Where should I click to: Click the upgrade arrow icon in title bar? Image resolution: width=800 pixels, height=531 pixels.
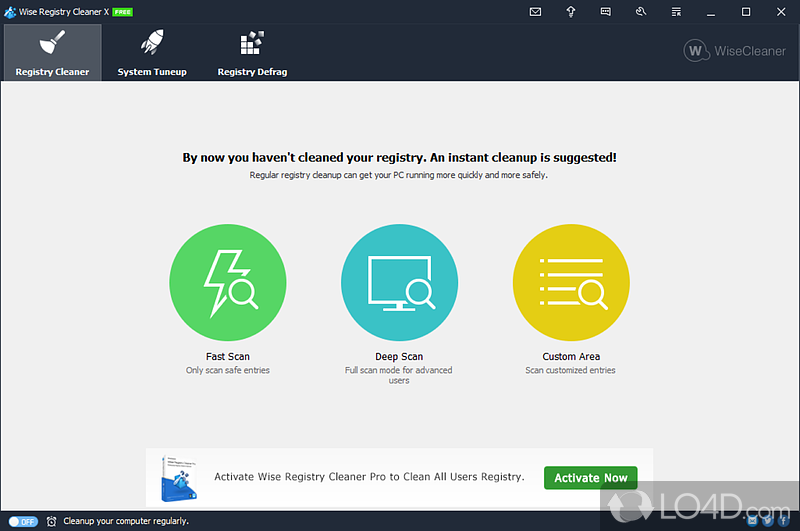(x=571, y=12)
